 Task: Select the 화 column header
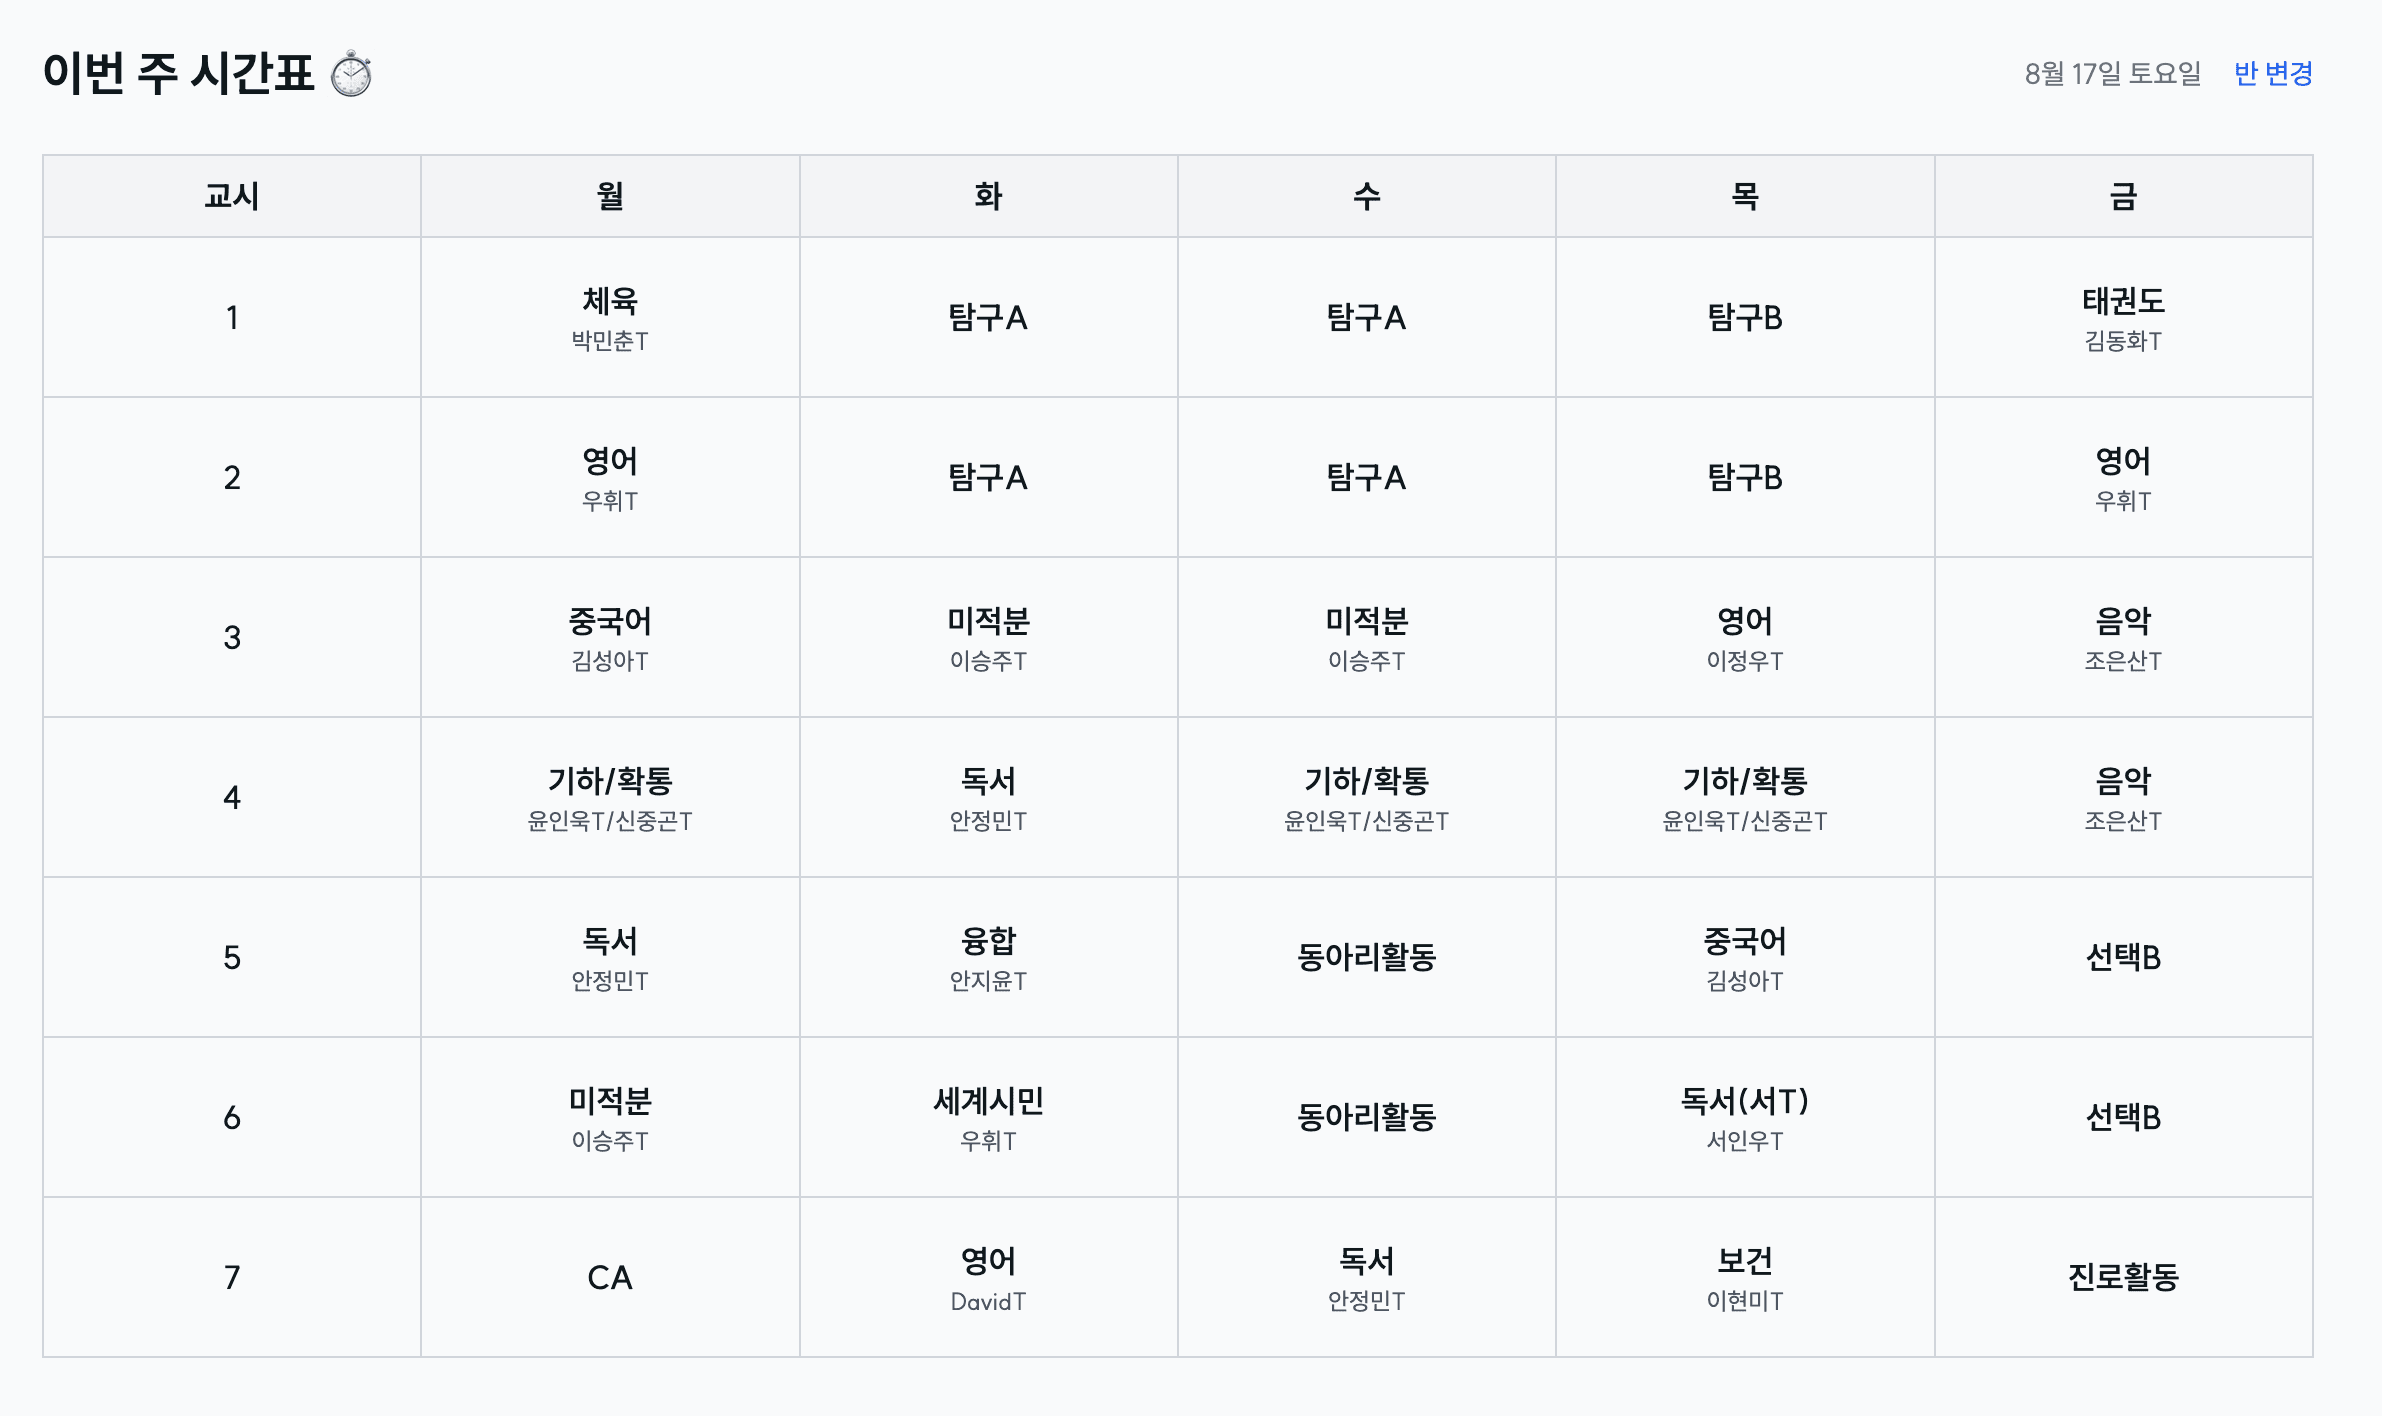click(x=988, y=196)
